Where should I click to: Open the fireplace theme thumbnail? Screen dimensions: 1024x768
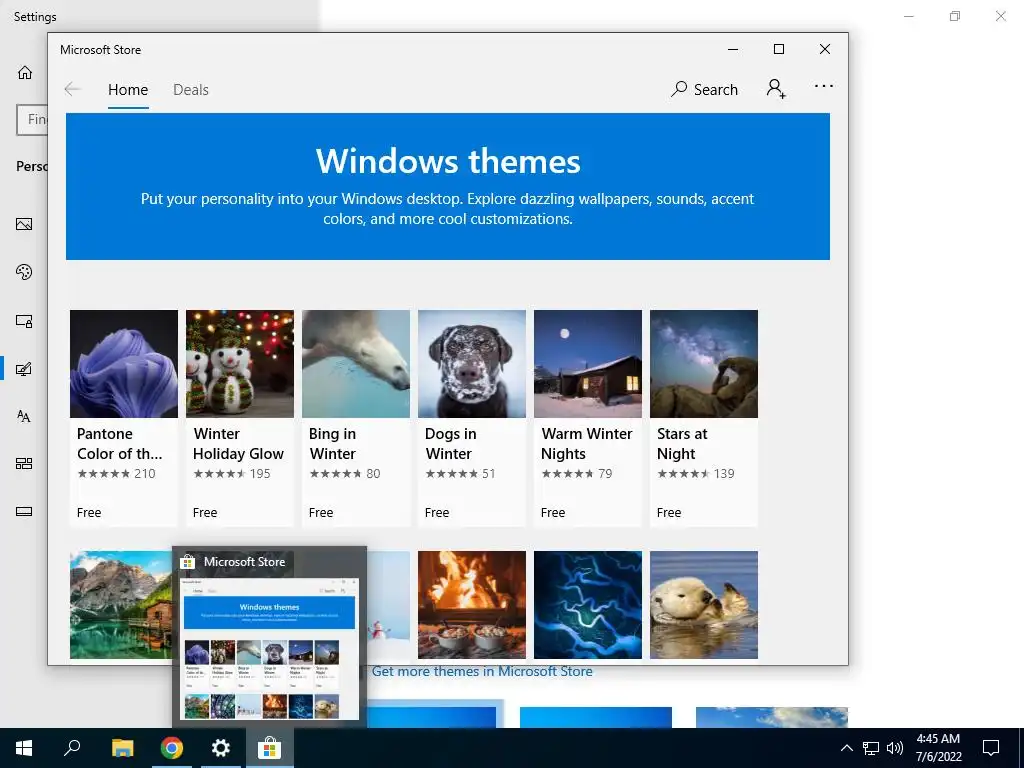(x=472, y=605)
